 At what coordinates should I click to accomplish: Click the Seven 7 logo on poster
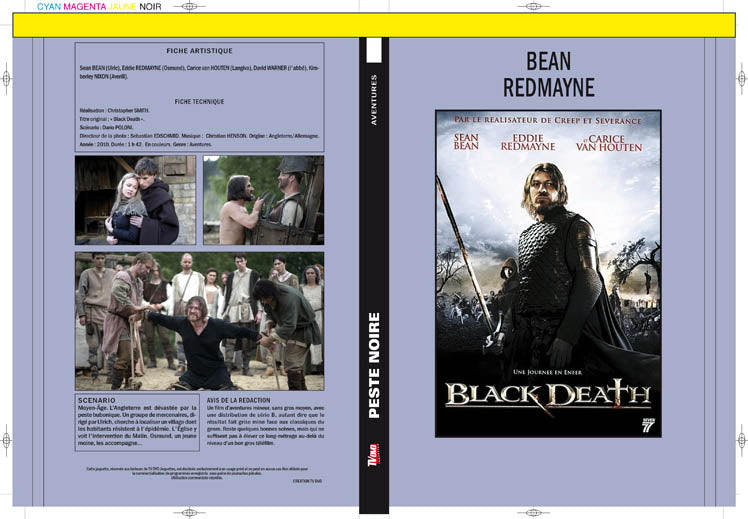coord(648,426)
